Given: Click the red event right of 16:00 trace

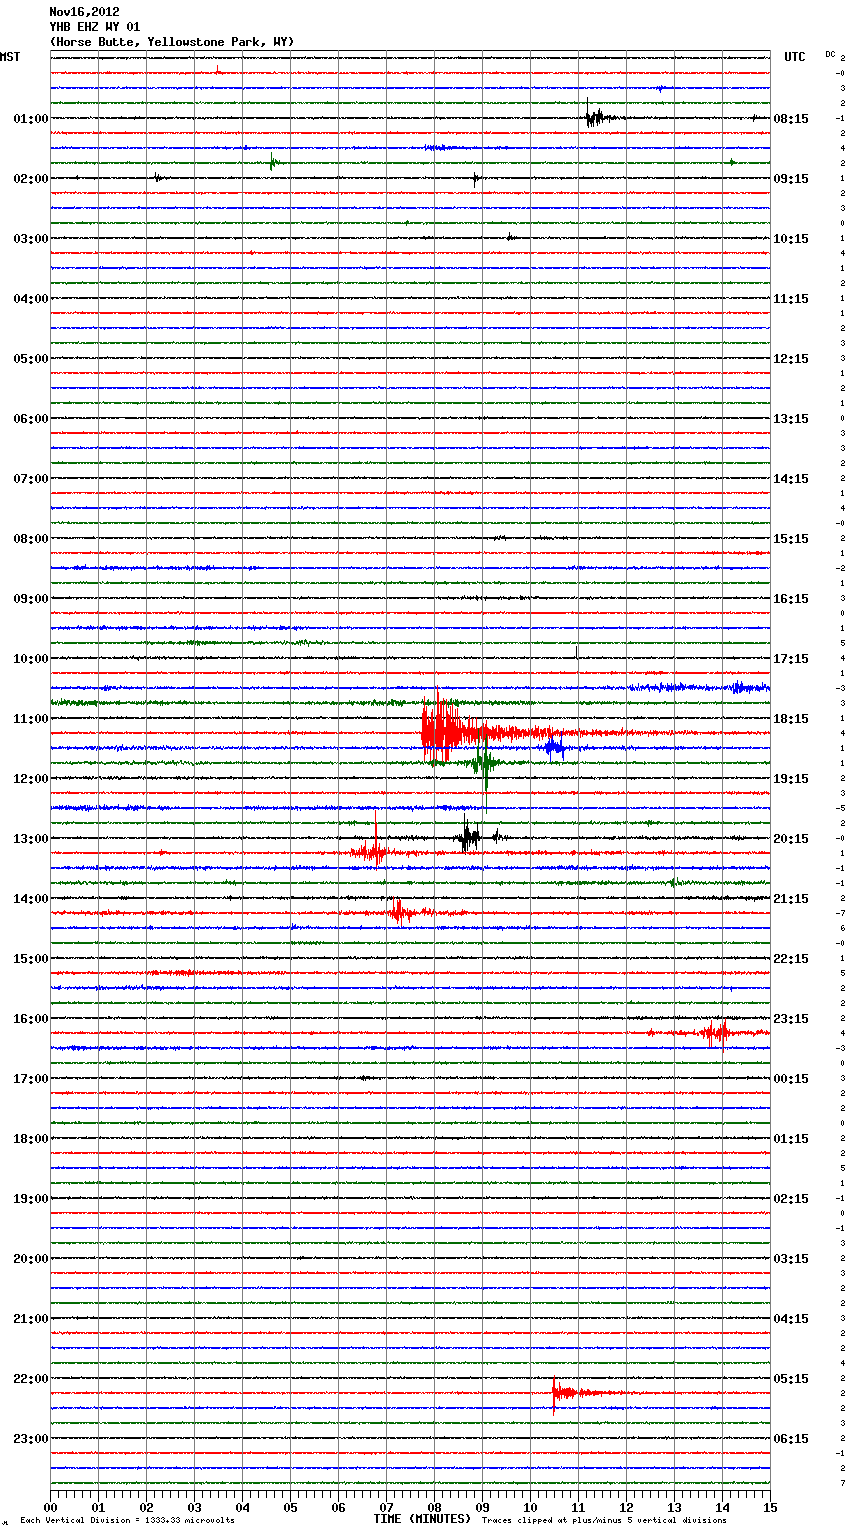Looking at the screenshot, I should click(x=716, y=1033).
